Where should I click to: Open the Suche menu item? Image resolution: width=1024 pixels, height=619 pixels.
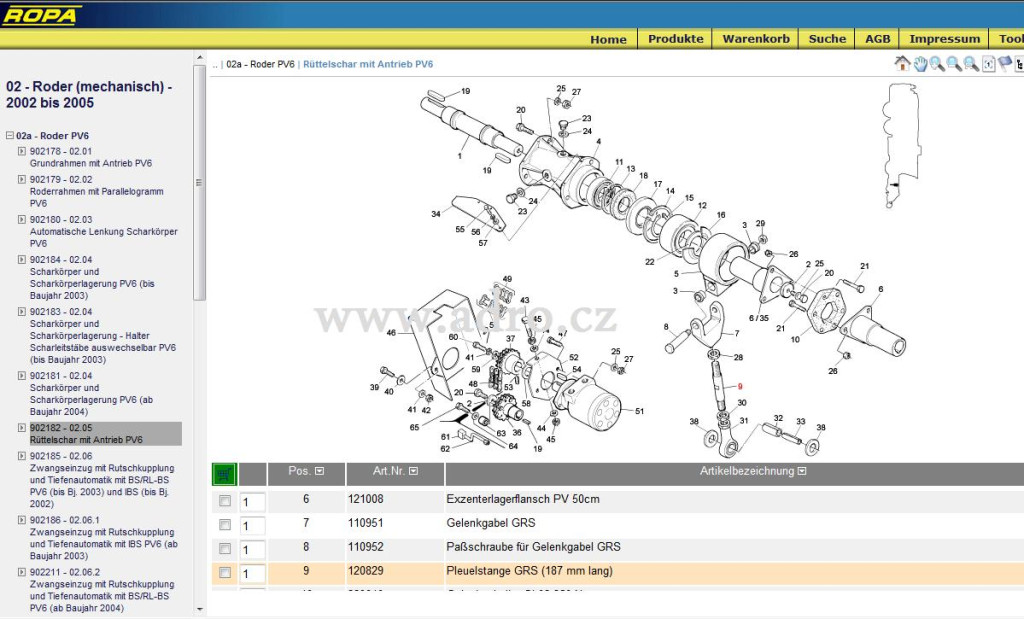pos(827,39)
